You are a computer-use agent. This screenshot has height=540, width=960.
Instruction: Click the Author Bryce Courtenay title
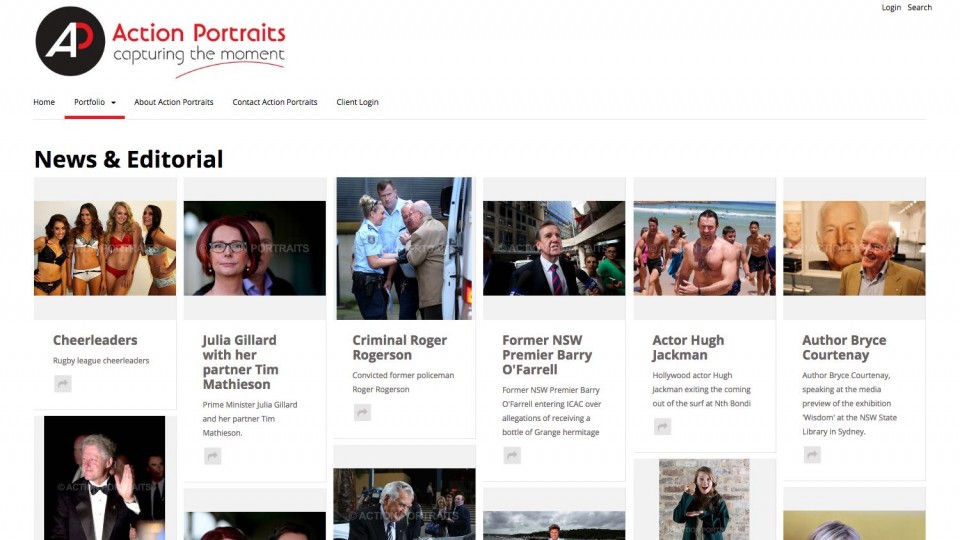(x=844, y=348)
